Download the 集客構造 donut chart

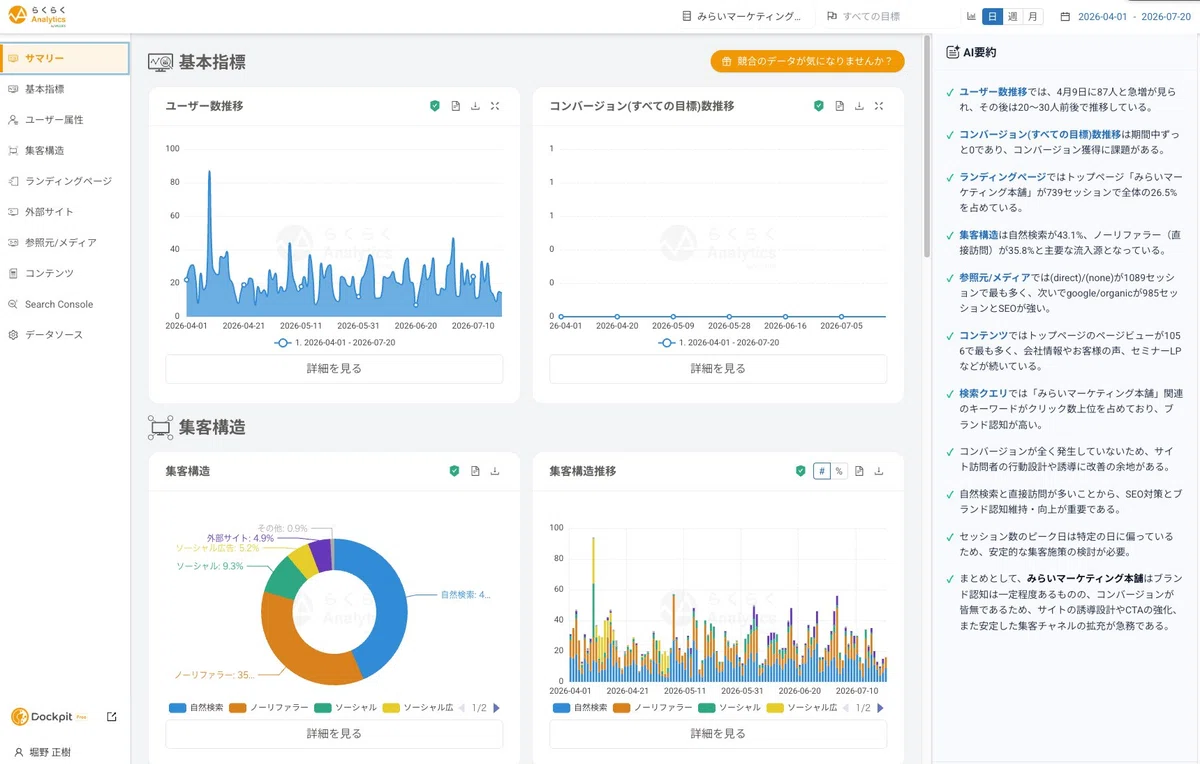point(495,471)
